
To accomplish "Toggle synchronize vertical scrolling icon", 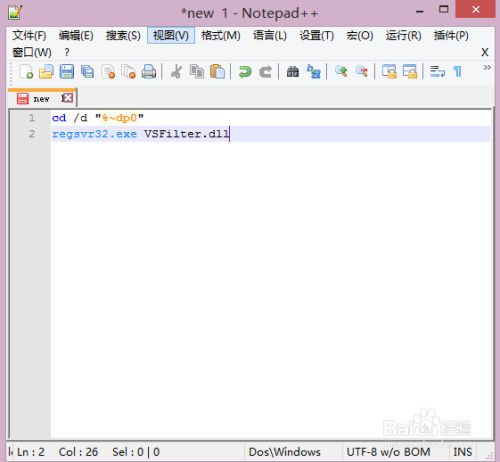I will [389, 72].
